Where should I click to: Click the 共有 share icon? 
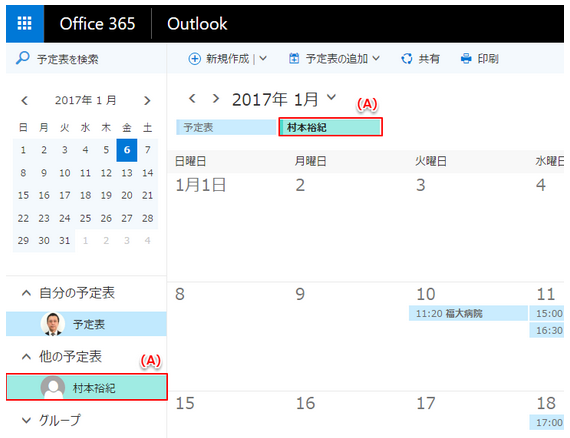[x=407, y=59]
